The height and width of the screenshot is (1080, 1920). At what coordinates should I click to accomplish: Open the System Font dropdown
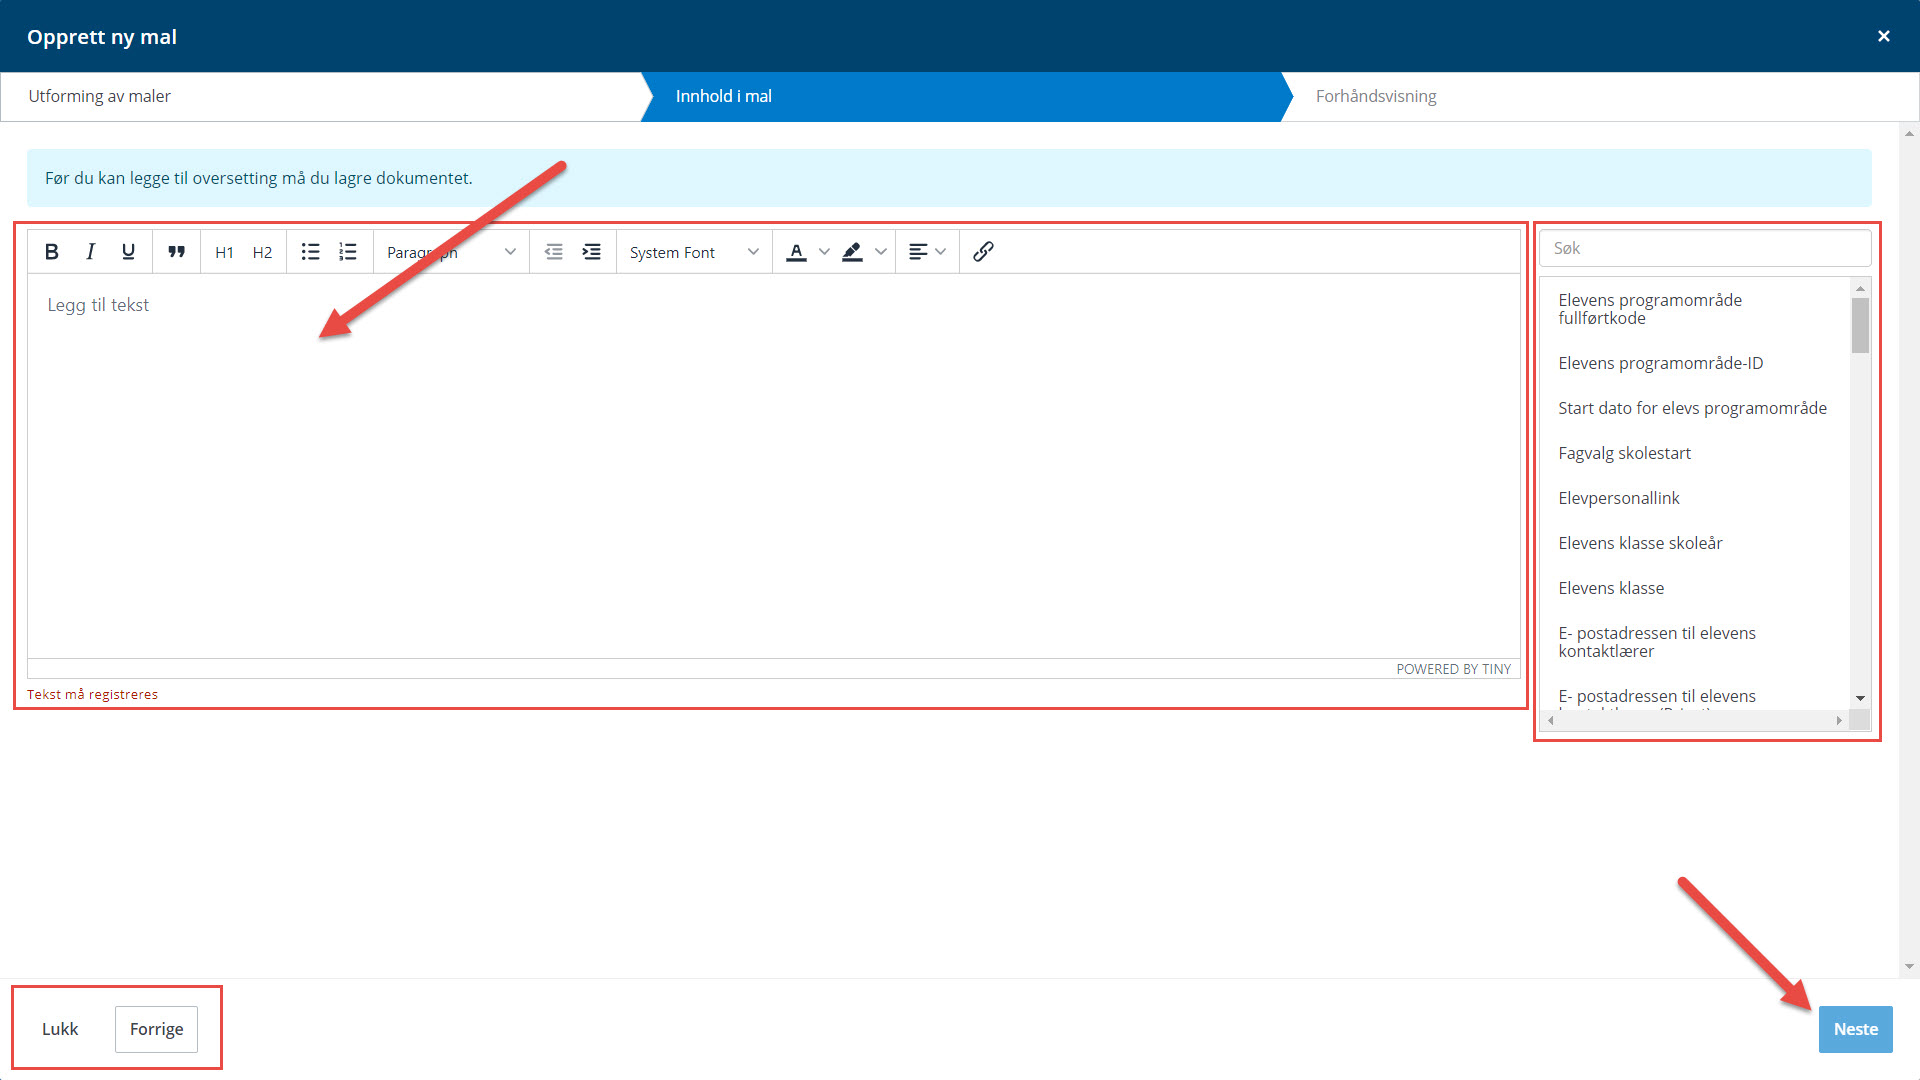point(694,252)
